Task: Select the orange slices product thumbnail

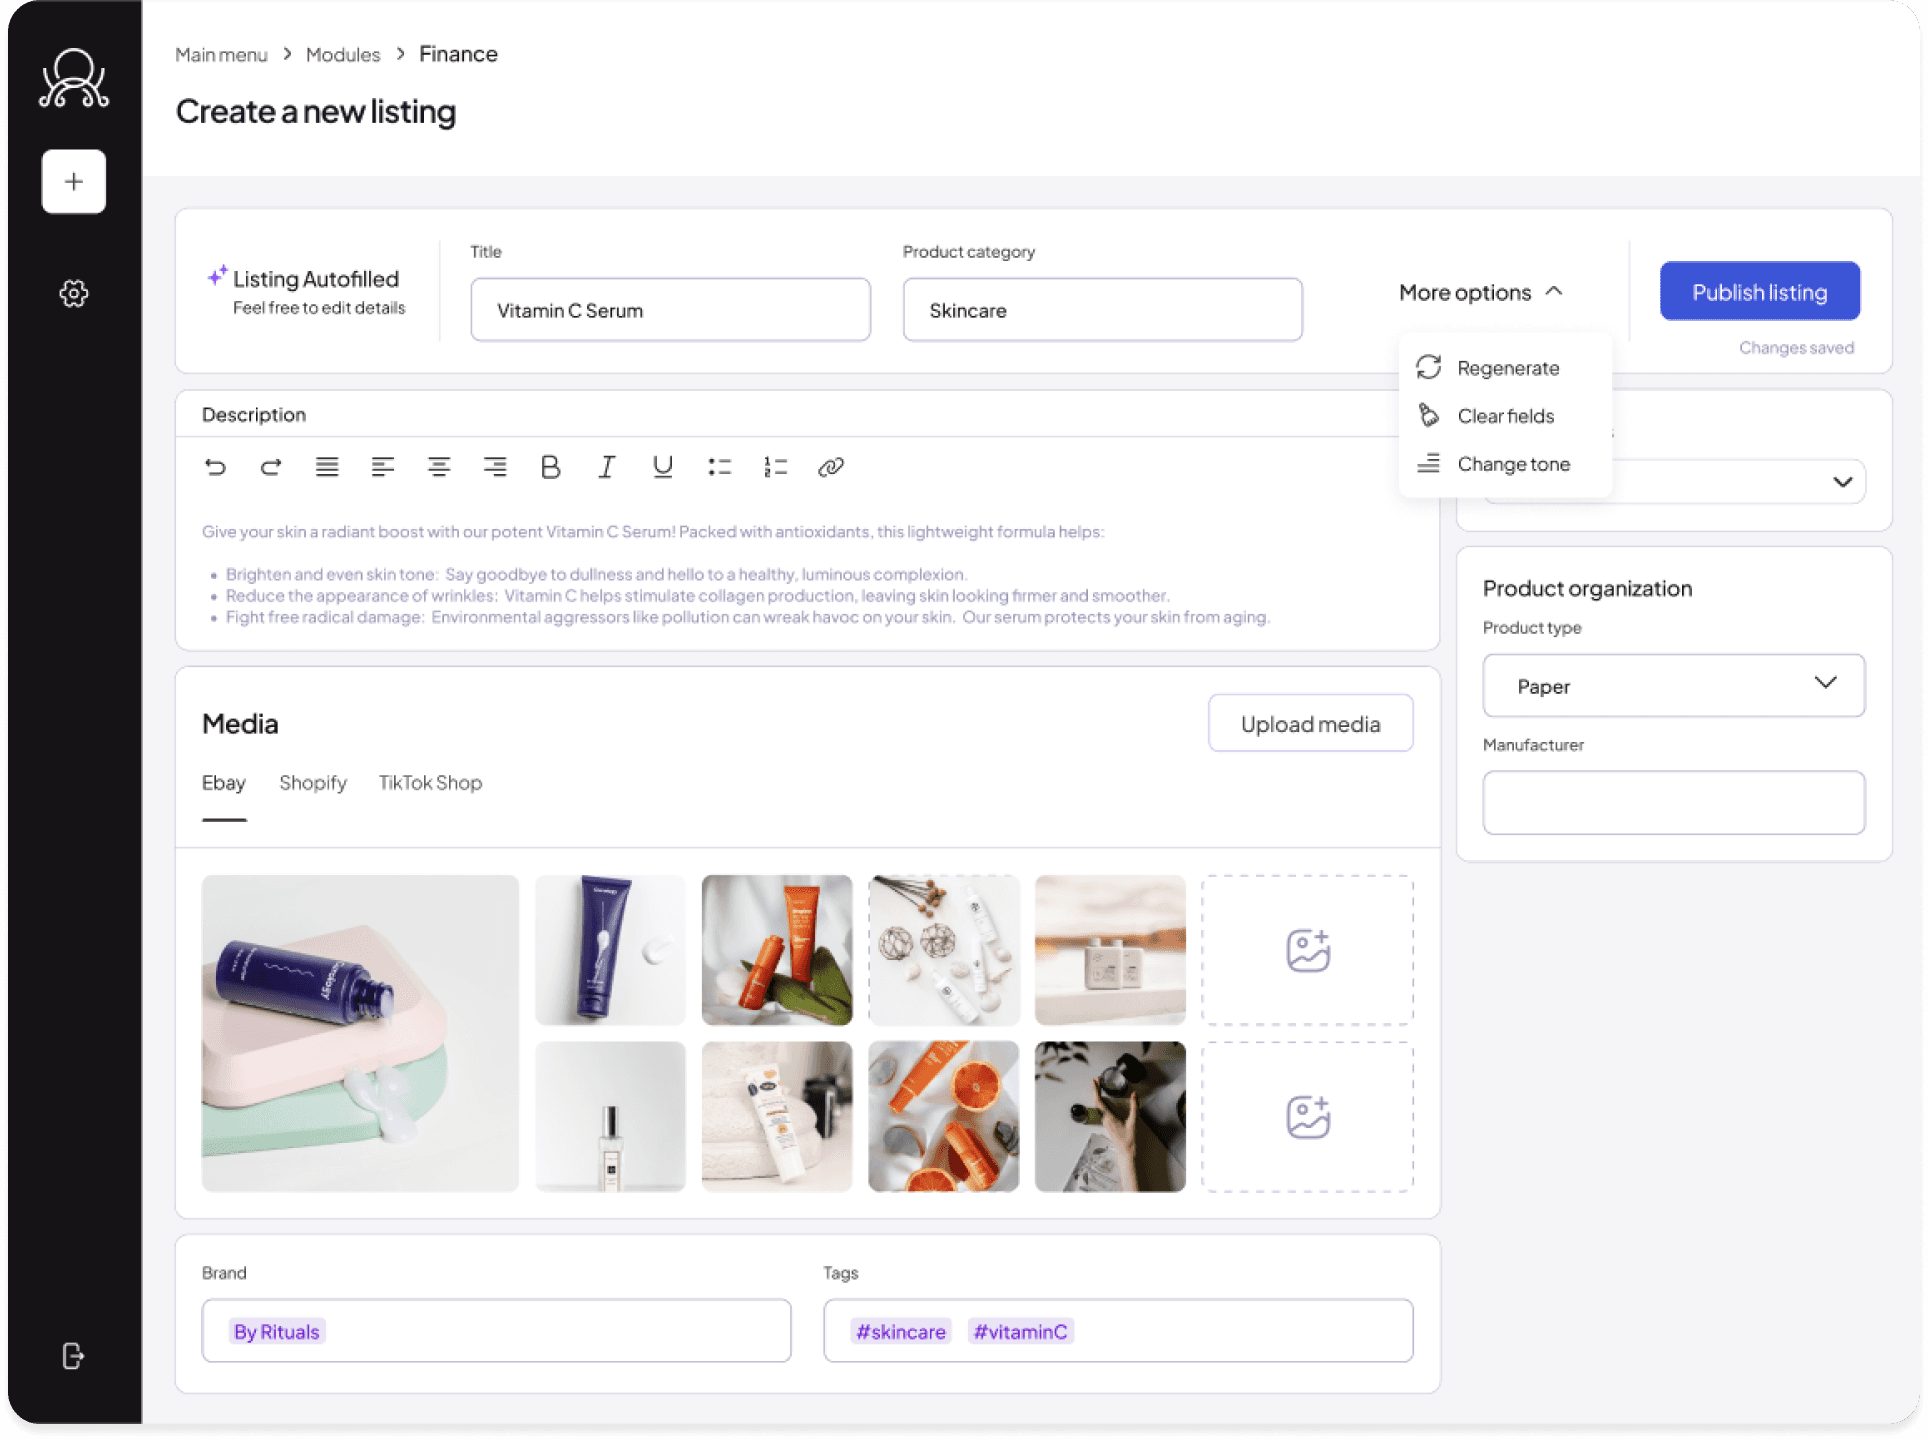Action: [943, 1117]
